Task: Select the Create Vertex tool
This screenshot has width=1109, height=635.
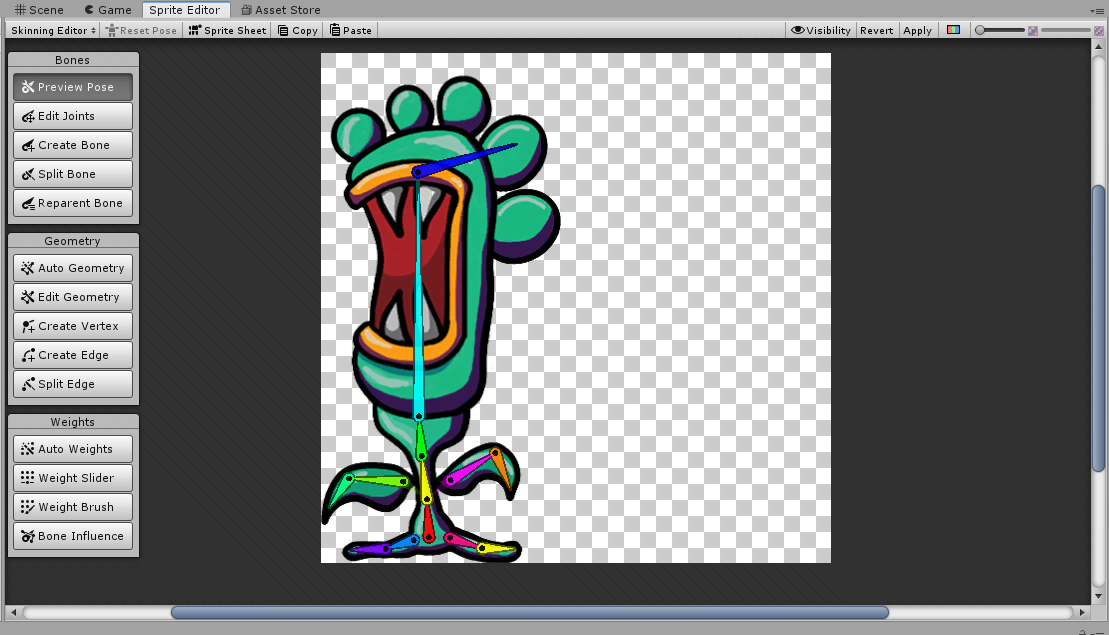Action: tap(72, 326)
